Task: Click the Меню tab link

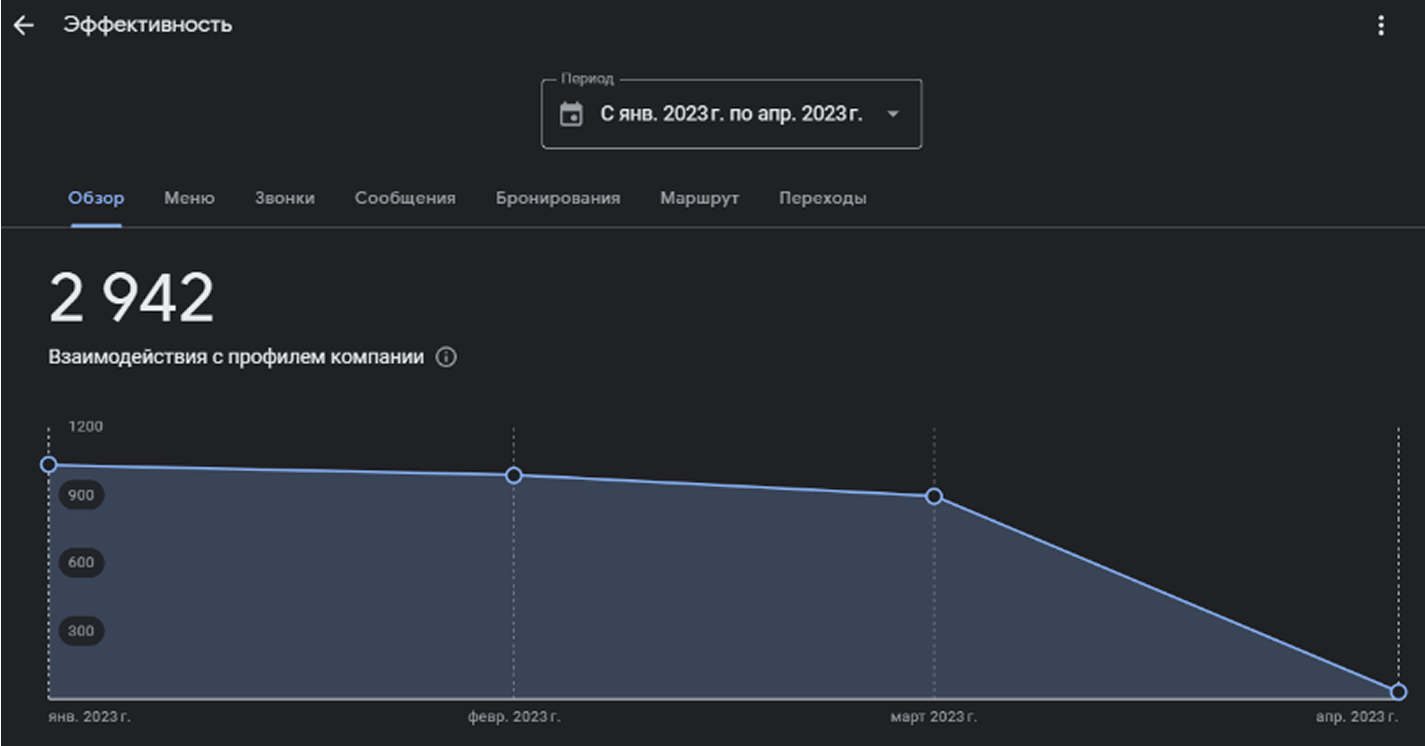Action: (188, 198)
